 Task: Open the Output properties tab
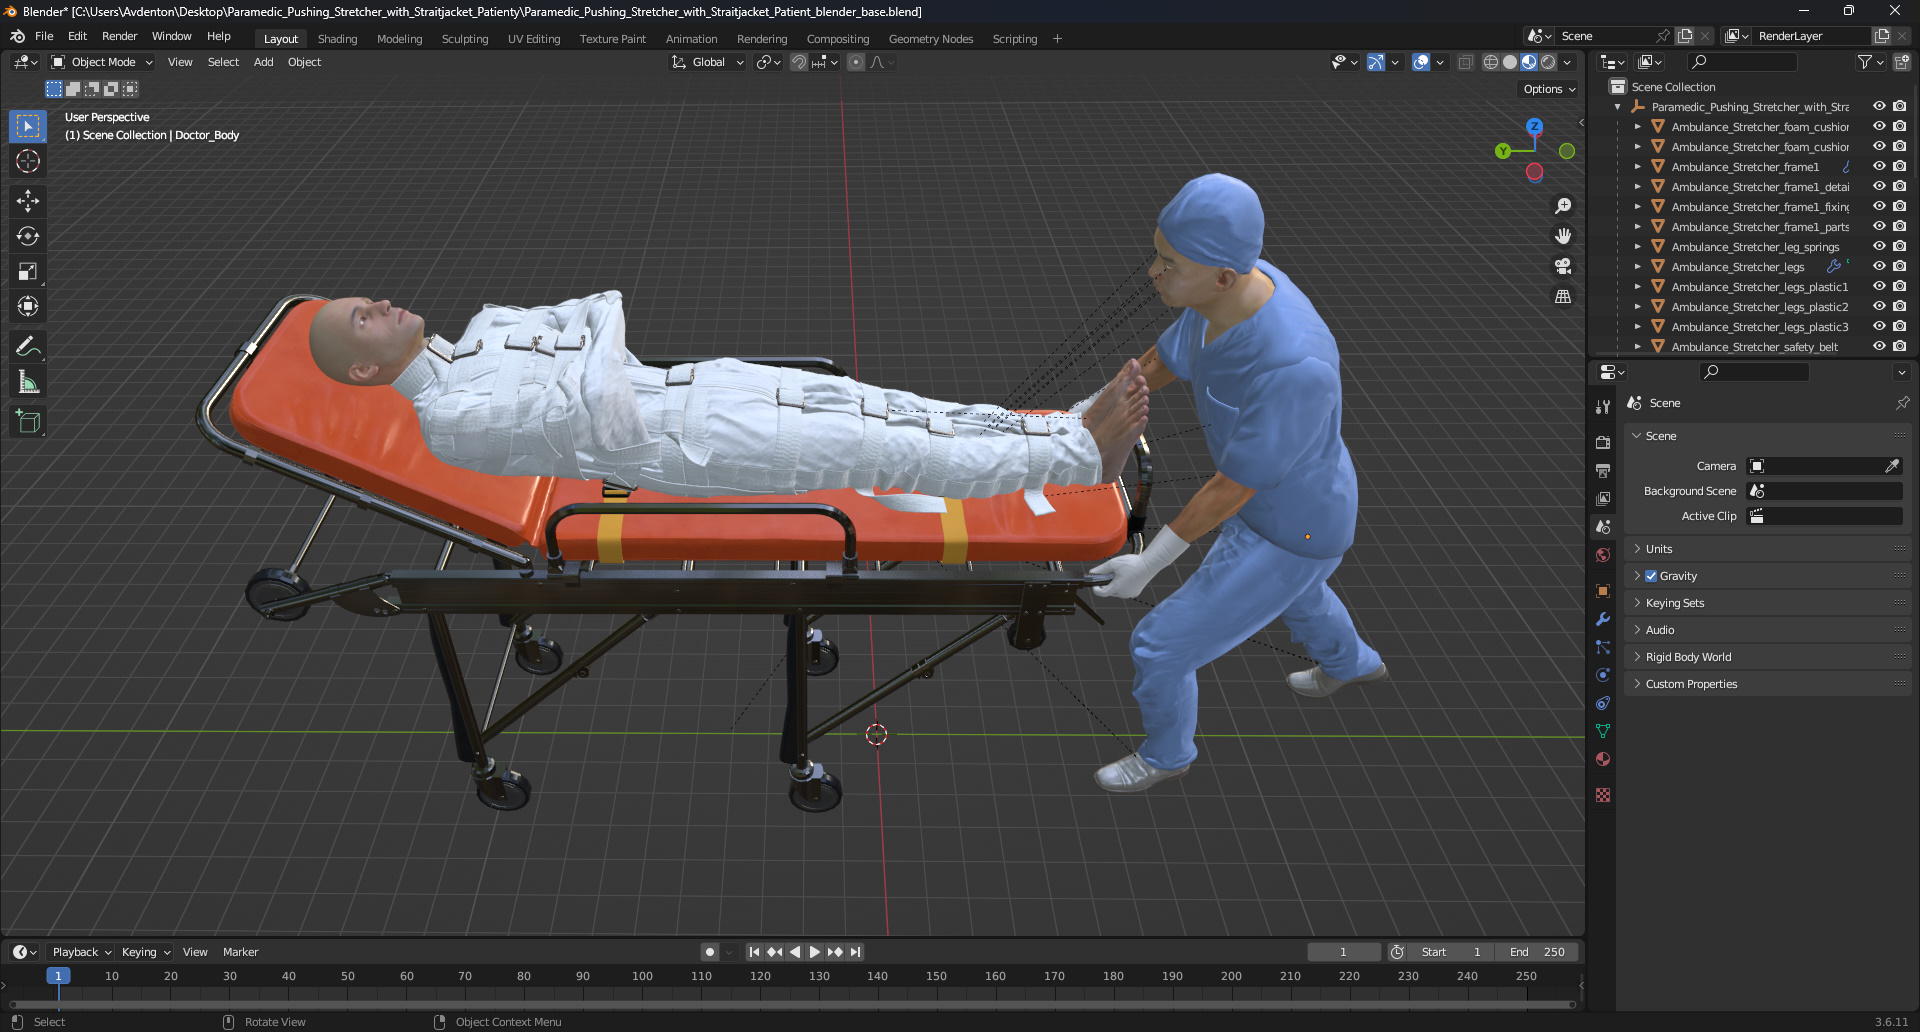pos(1603,470)
